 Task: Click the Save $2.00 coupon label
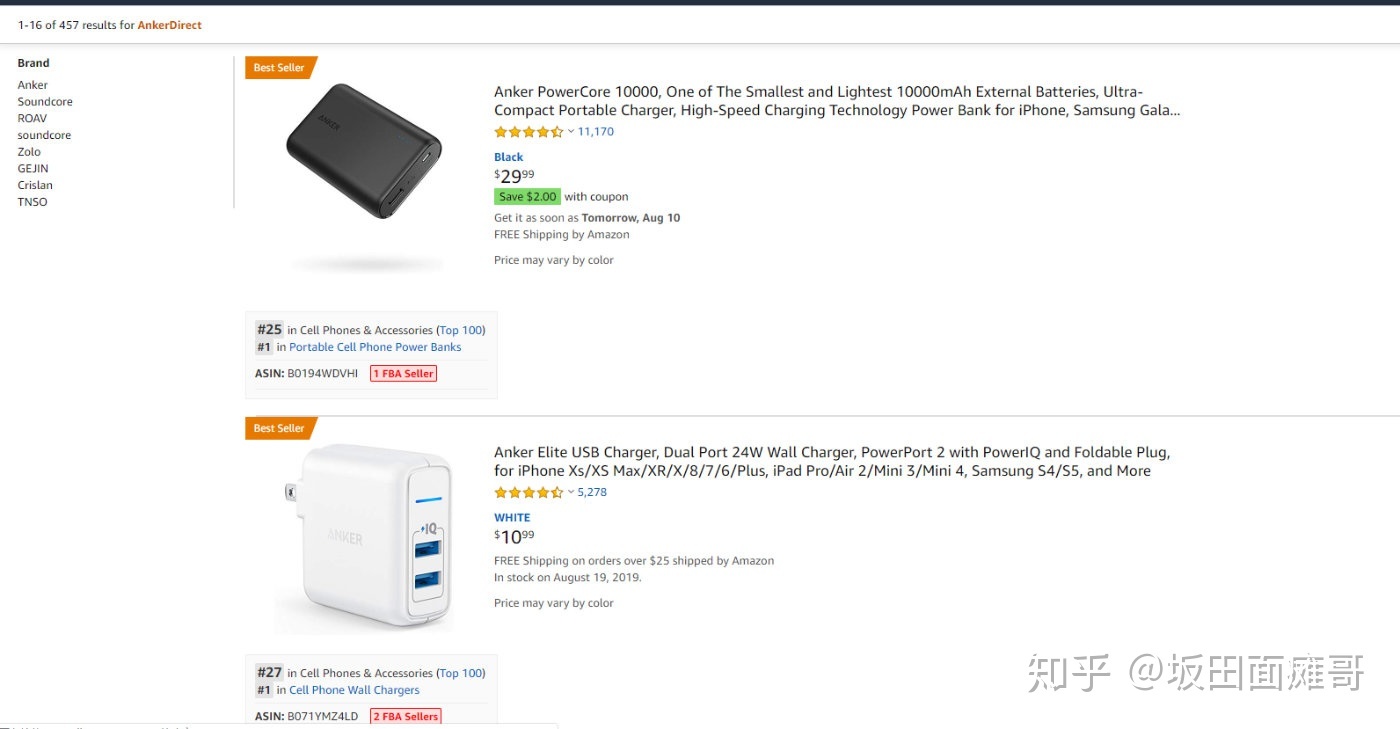pos(527,197)
